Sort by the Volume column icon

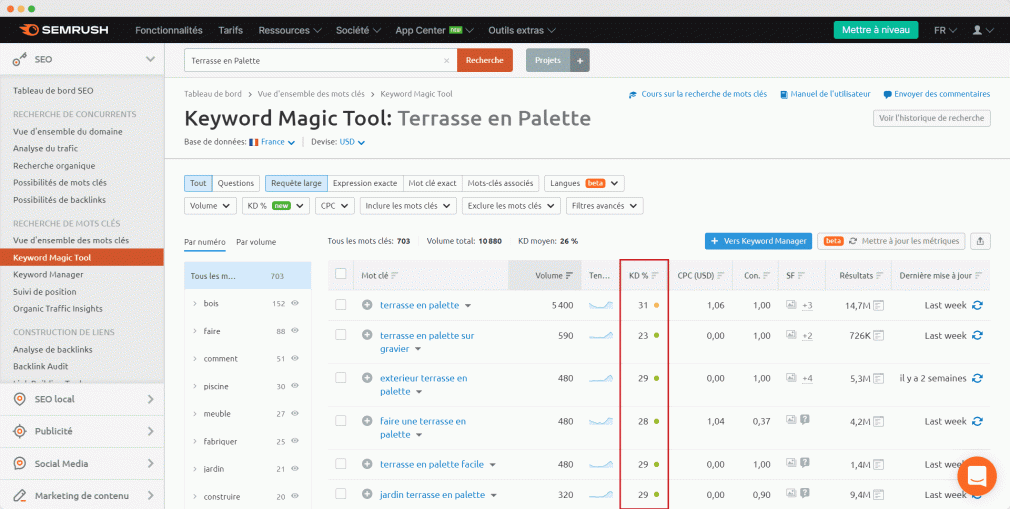coord(569,276)
